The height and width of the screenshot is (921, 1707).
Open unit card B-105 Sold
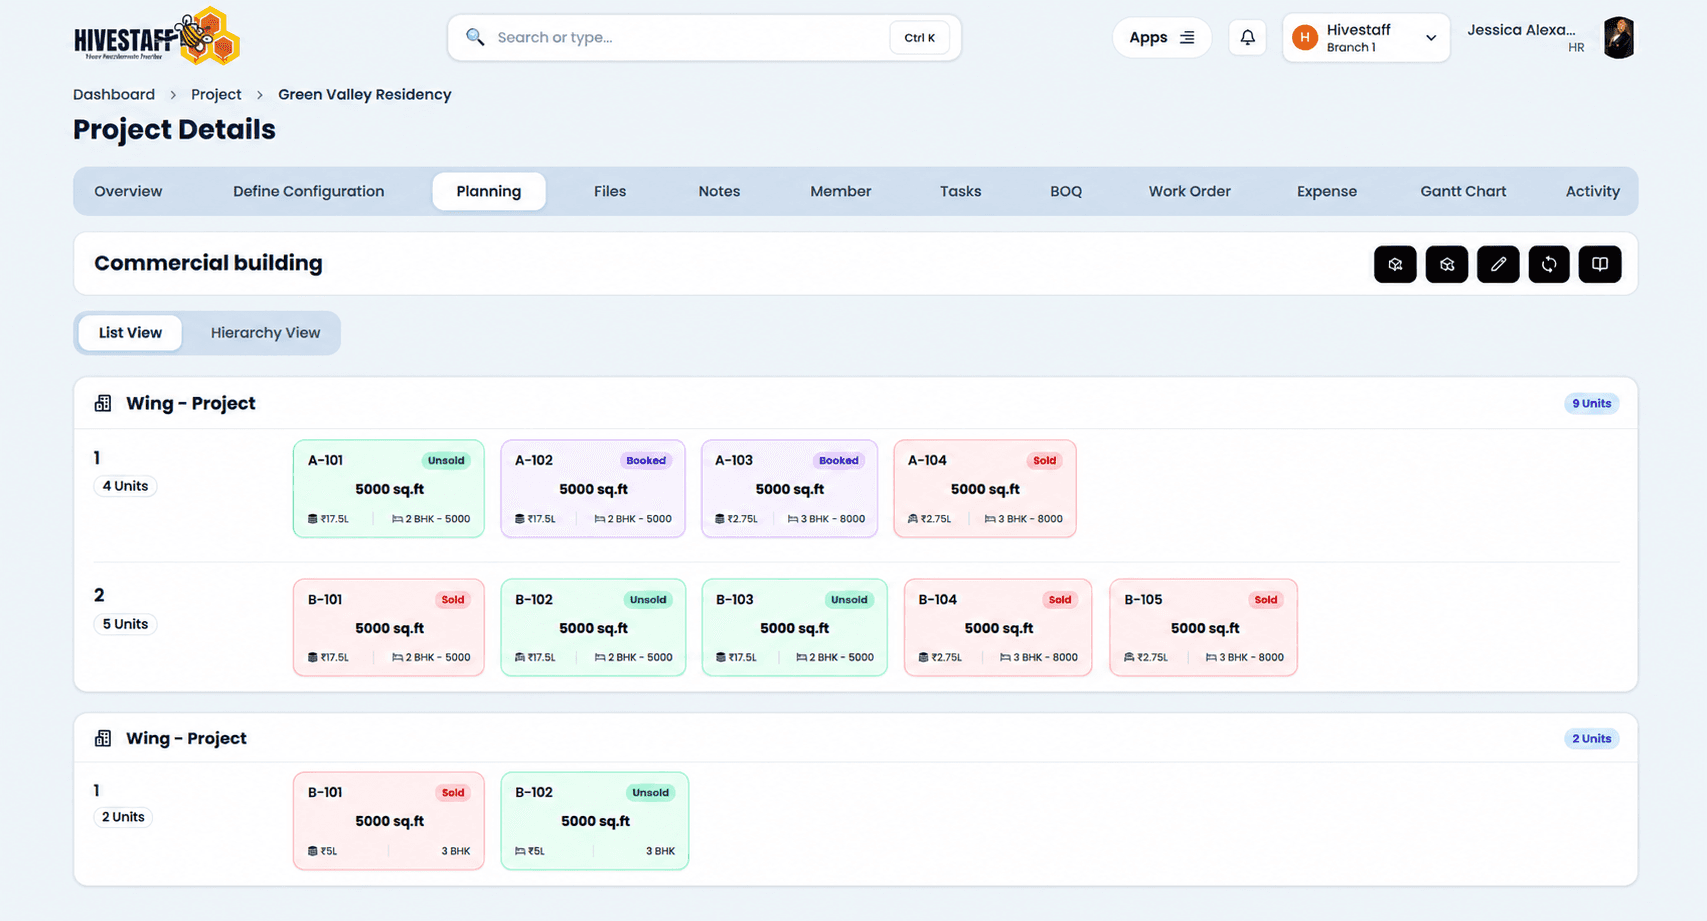coord(1203,628)
